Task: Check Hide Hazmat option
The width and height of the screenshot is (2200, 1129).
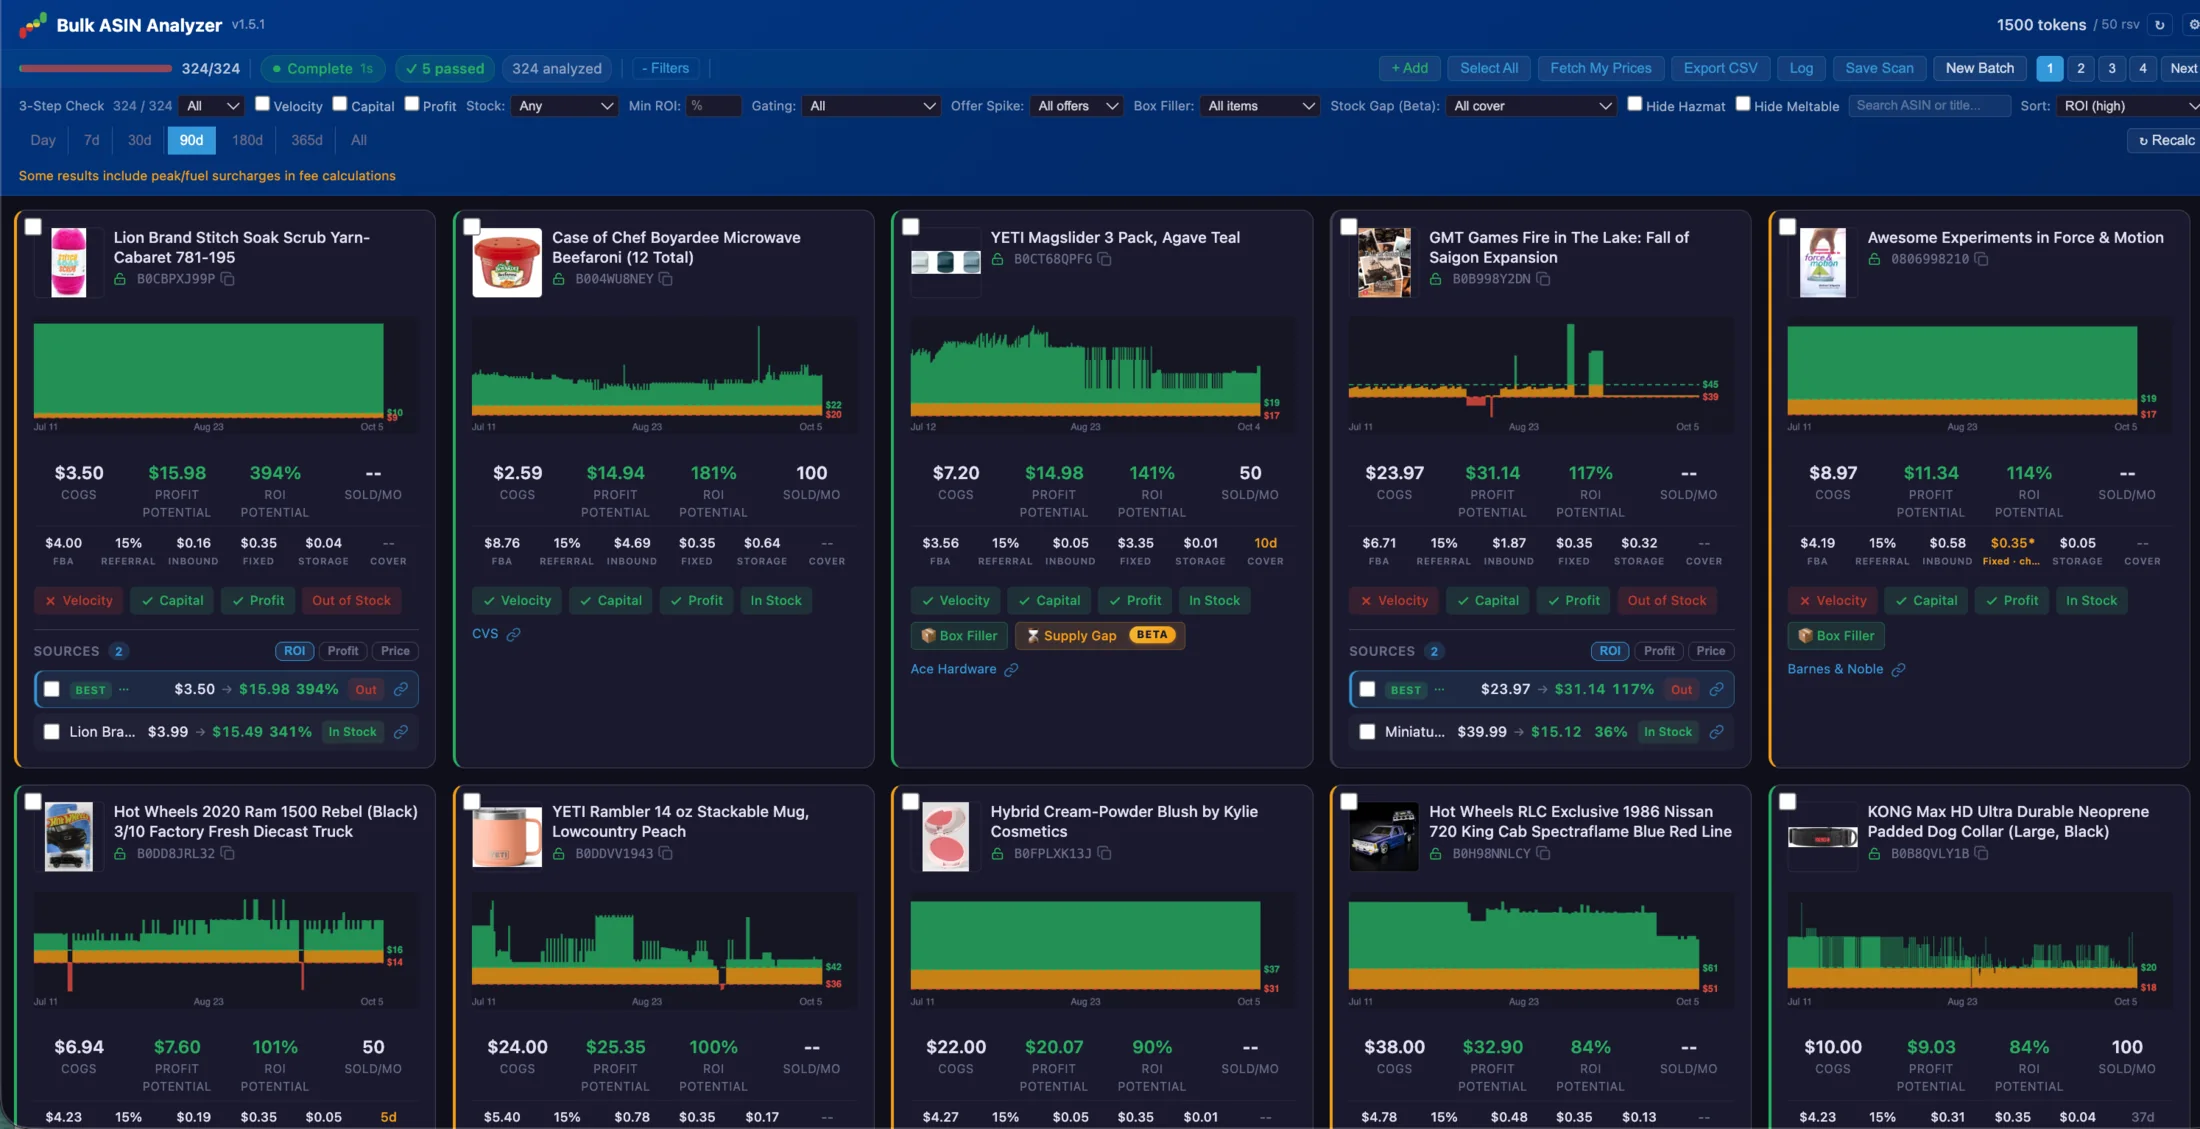Action: 1635,103
